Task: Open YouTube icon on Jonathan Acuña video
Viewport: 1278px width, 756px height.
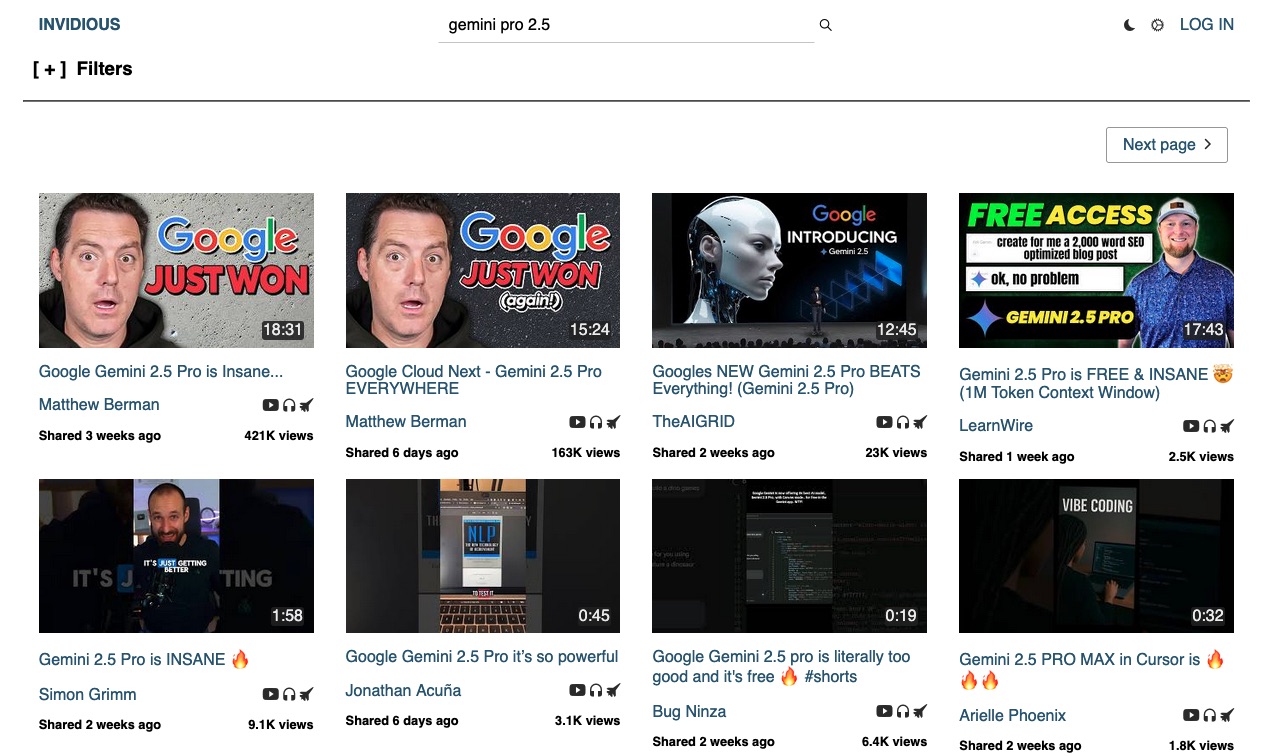Action: click(577, 690)
